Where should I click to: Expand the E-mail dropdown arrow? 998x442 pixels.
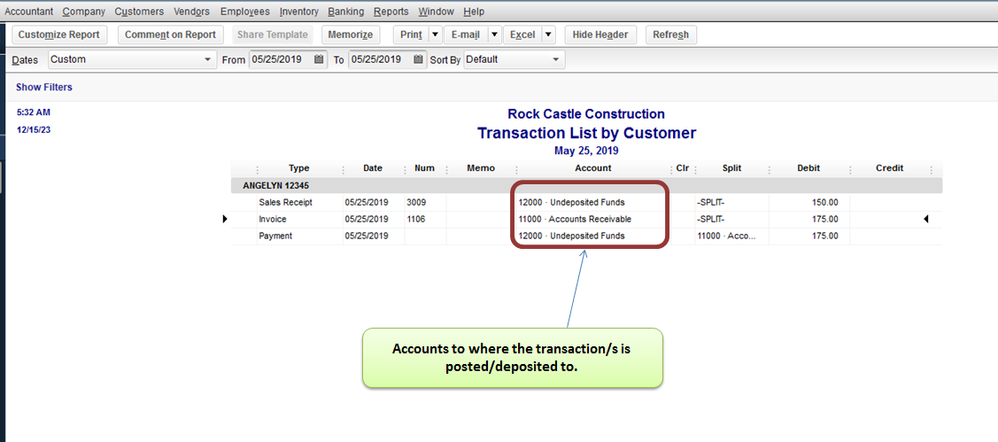[494, 34]
